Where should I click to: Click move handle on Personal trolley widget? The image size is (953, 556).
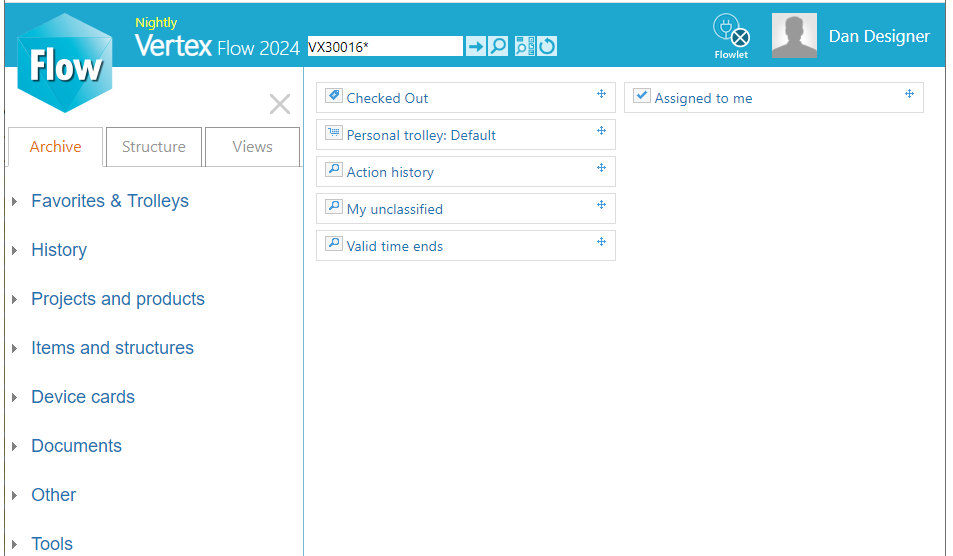(601, 131)
